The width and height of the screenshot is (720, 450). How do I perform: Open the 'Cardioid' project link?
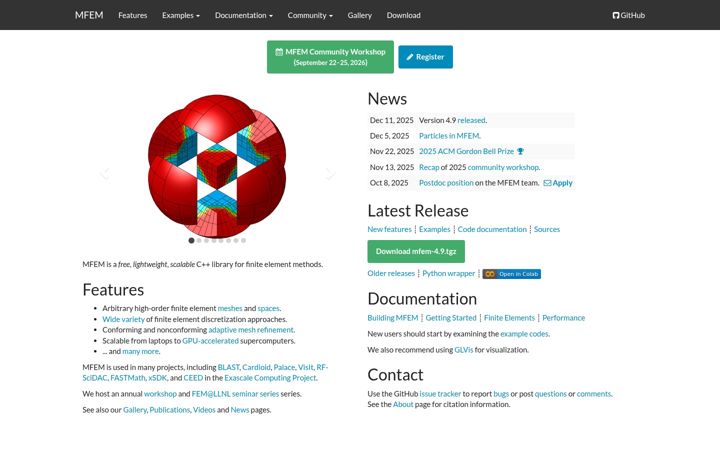pyautogui.click(x=256, y=367)
